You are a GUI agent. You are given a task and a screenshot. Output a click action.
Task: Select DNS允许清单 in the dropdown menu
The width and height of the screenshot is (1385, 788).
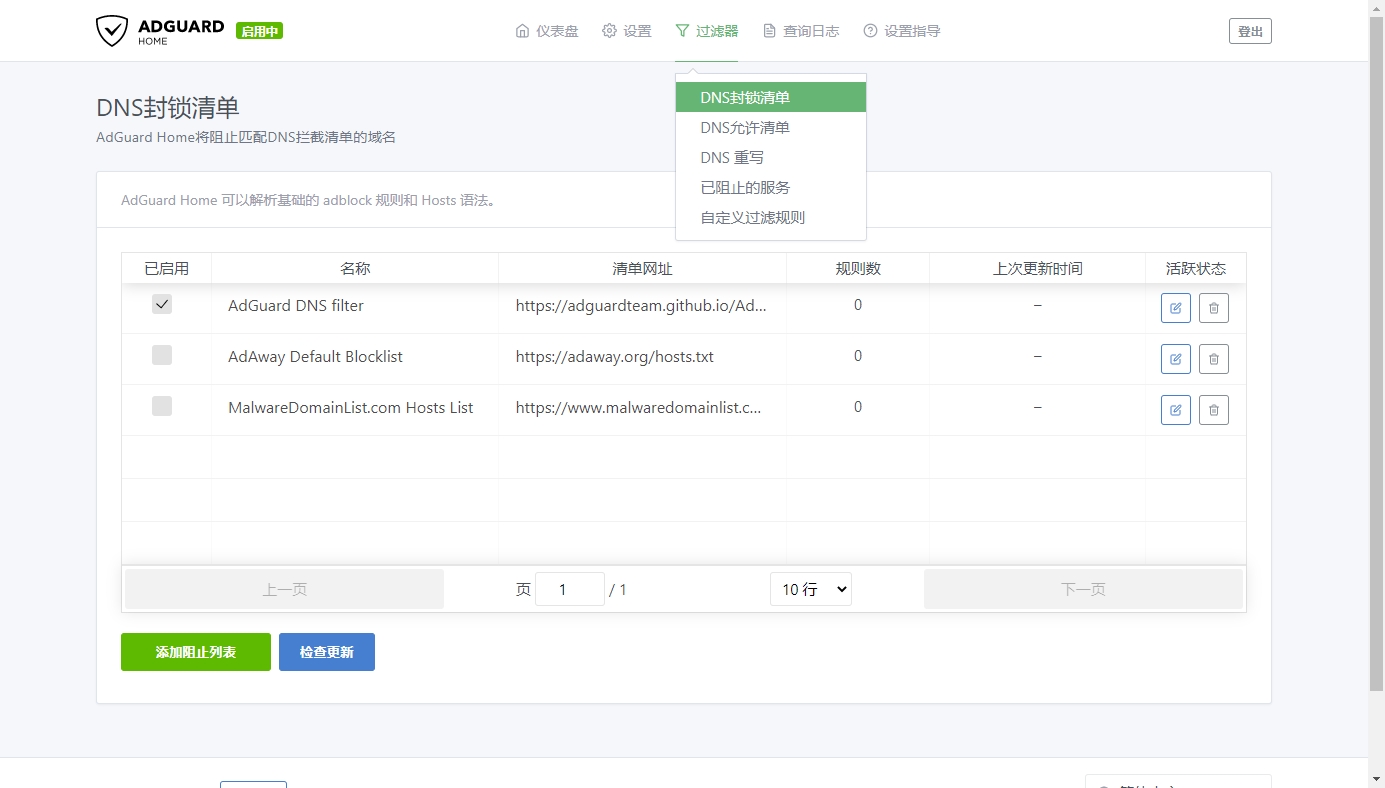[x=771, y=127]
